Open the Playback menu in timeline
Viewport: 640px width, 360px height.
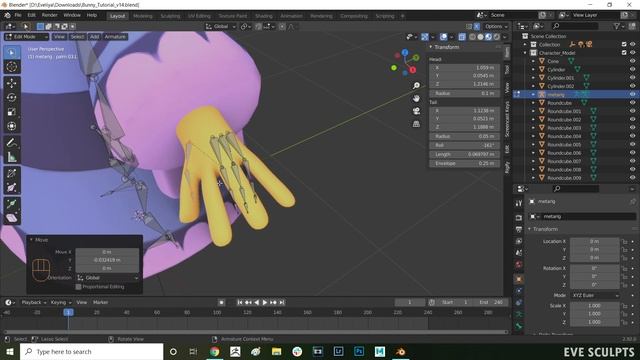[34, 302]
